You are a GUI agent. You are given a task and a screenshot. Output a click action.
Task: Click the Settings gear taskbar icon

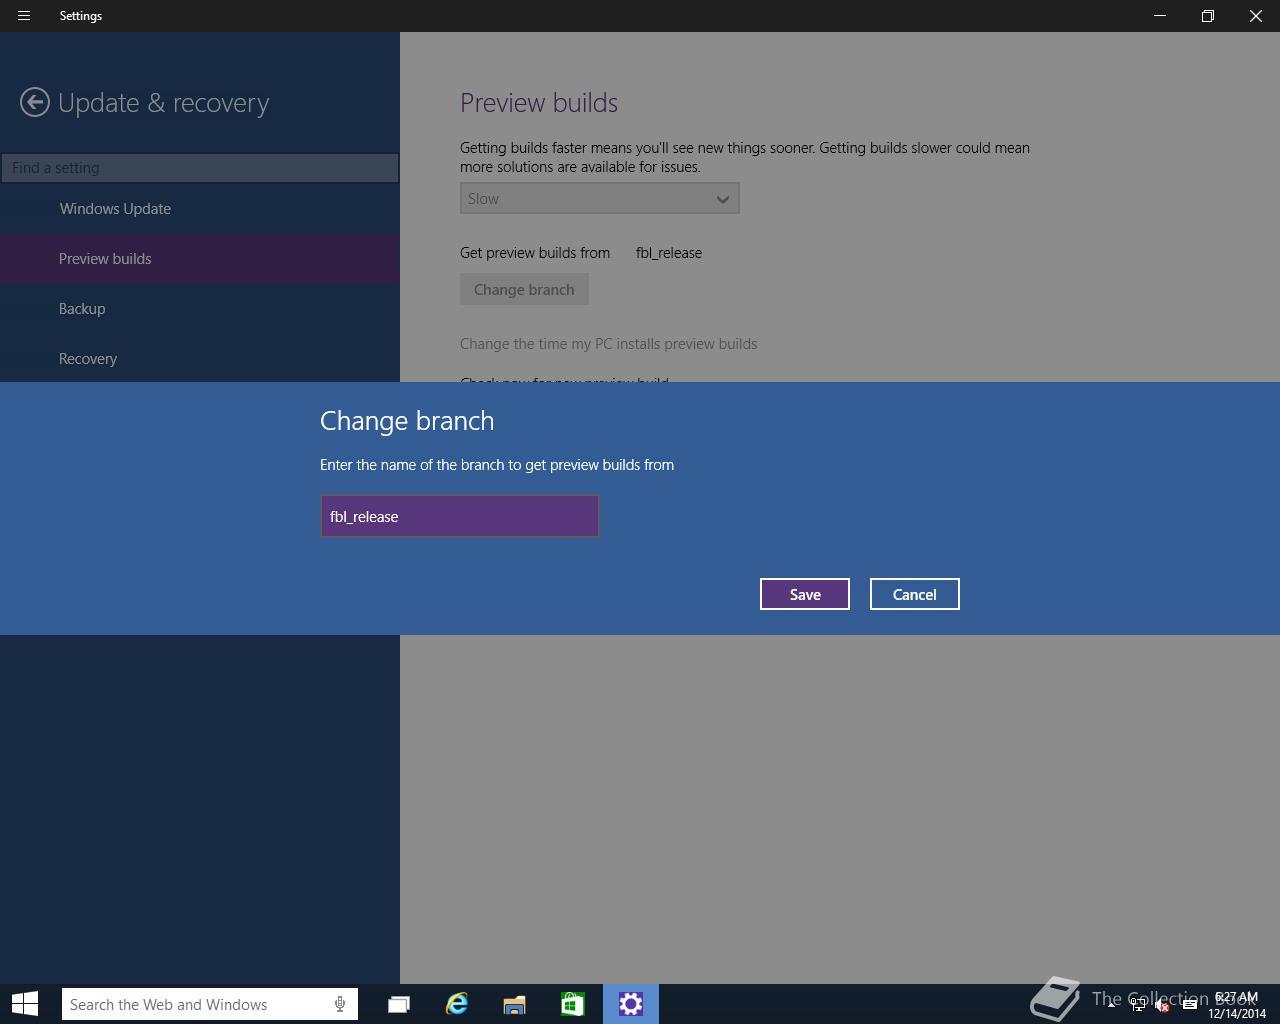(631, 1004)
